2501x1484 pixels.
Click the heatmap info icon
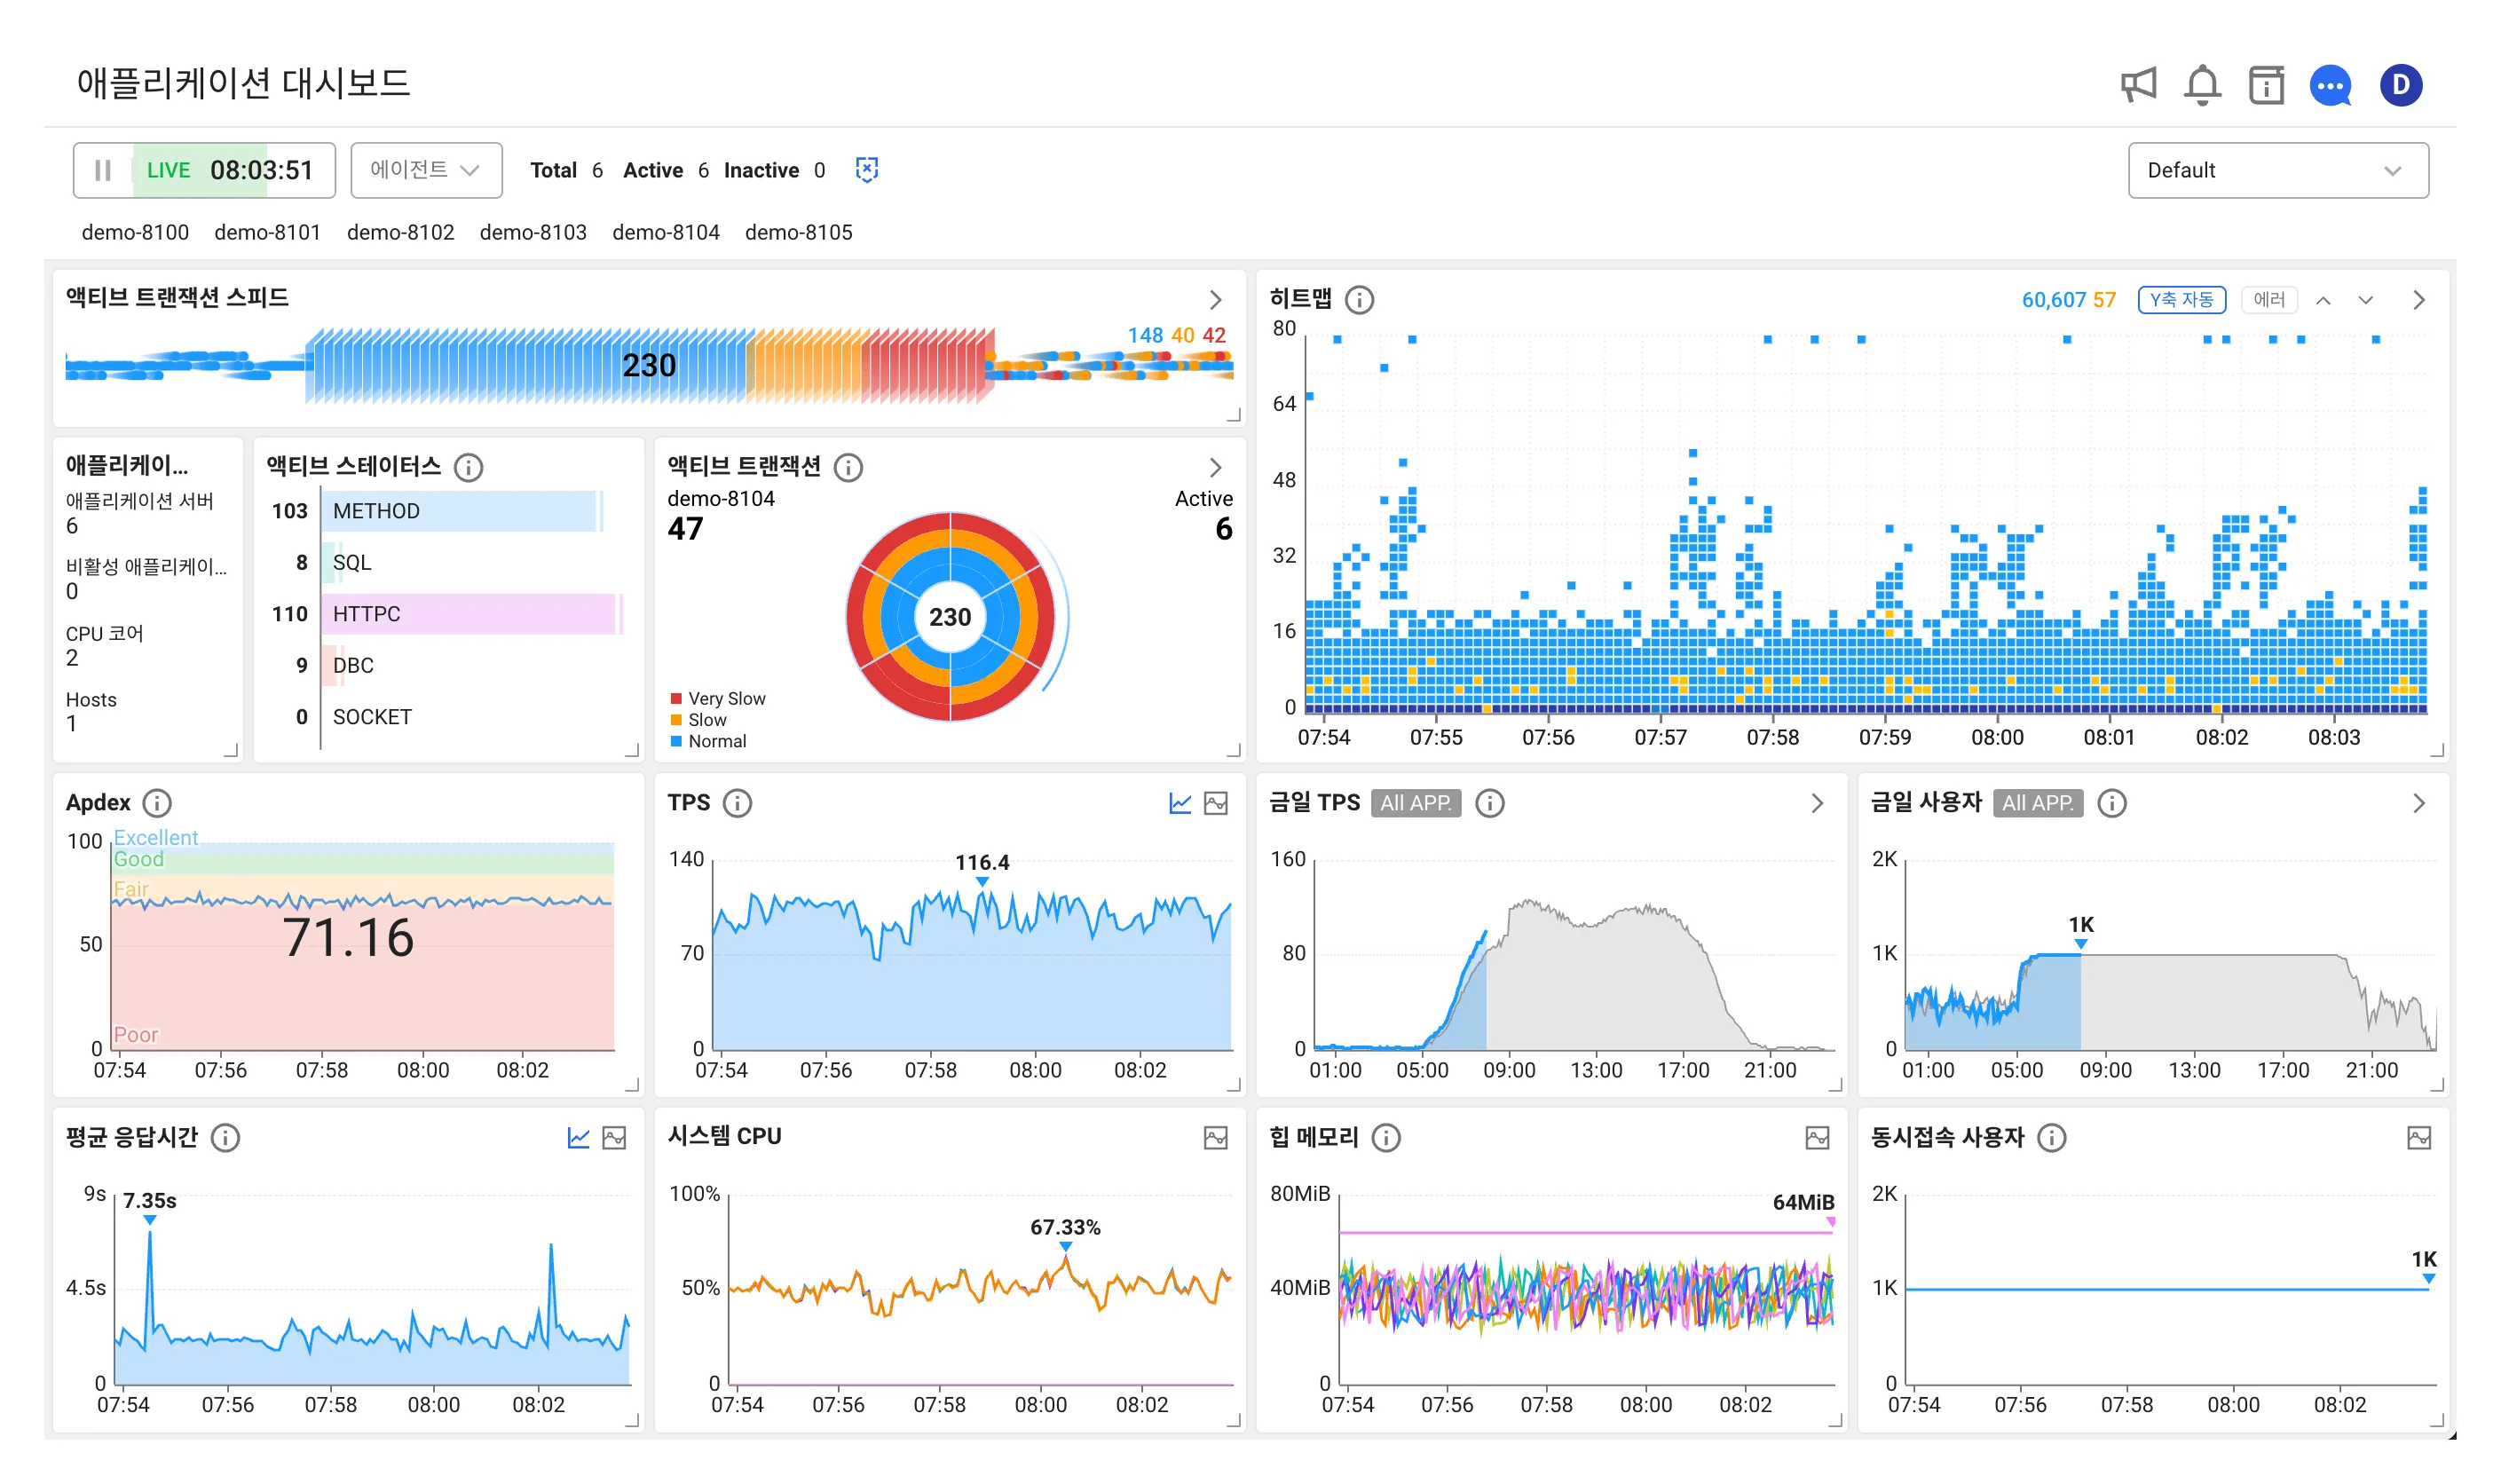pos(1358,299)
